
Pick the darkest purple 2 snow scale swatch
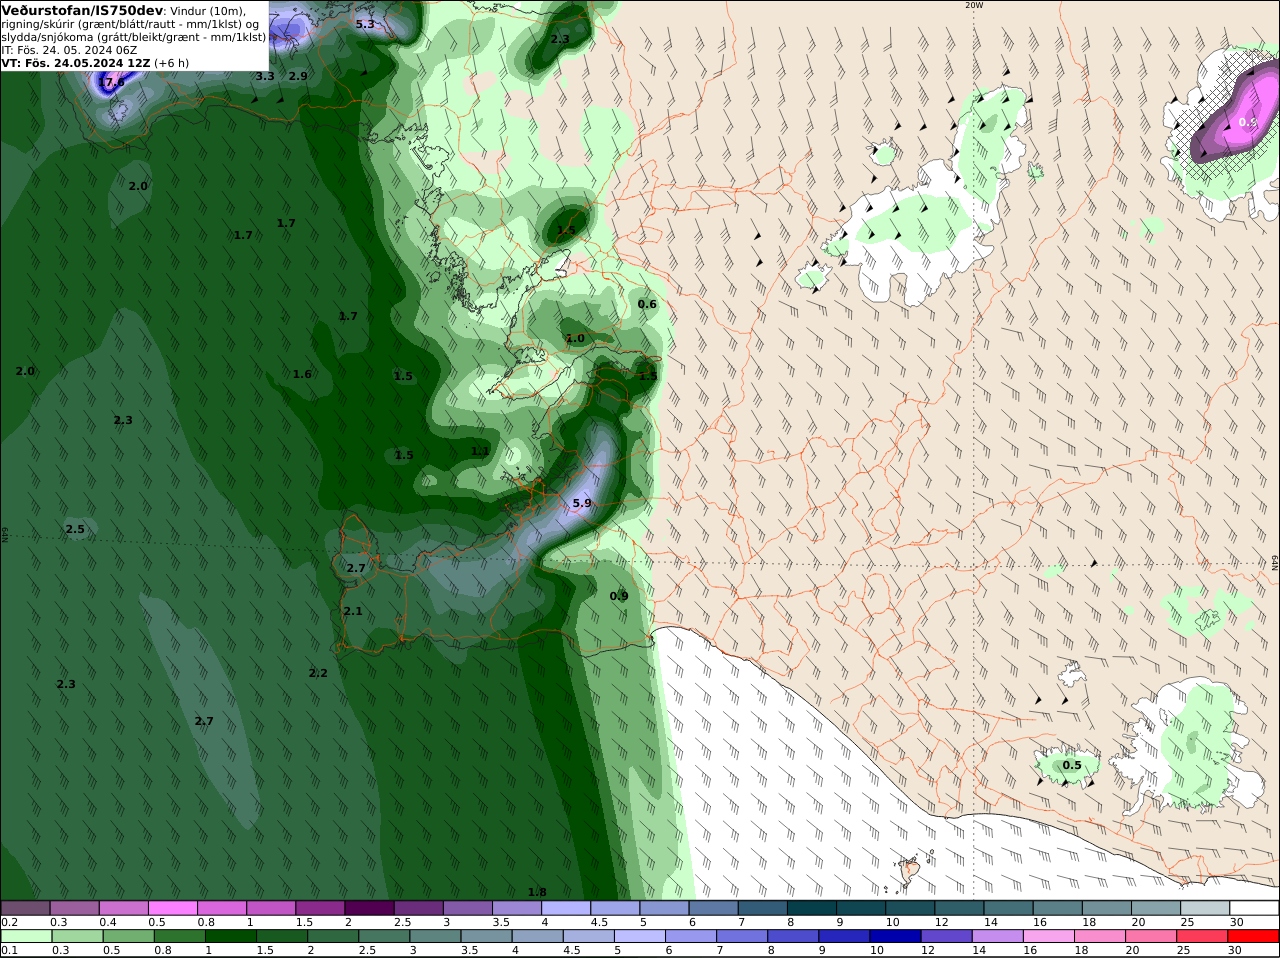(369, 908)
